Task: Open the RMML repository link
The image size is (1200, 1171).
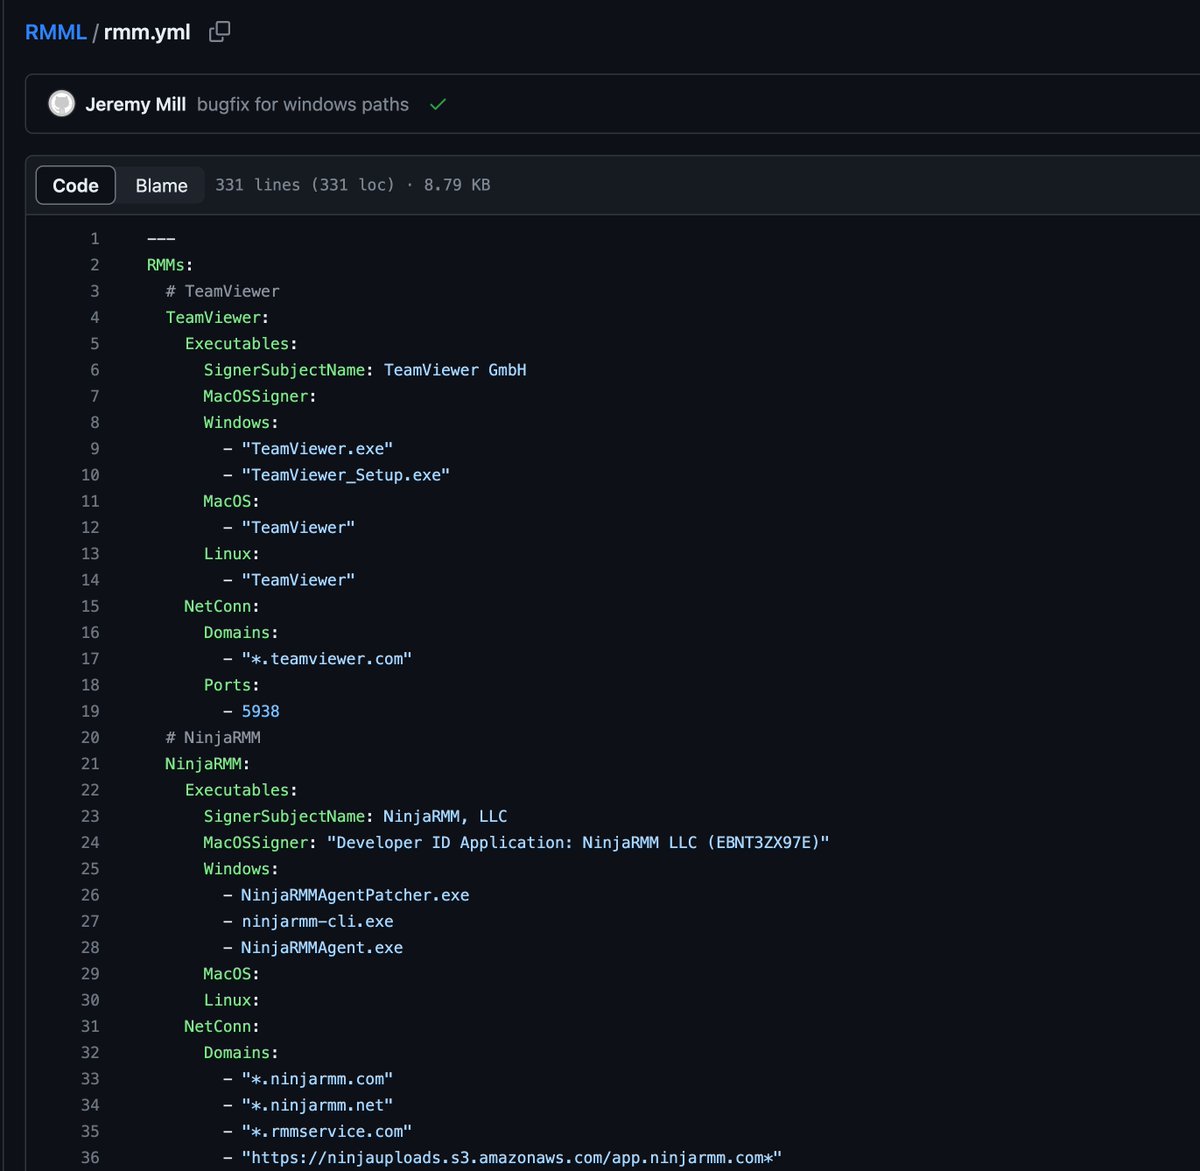Action: (56, 32)
